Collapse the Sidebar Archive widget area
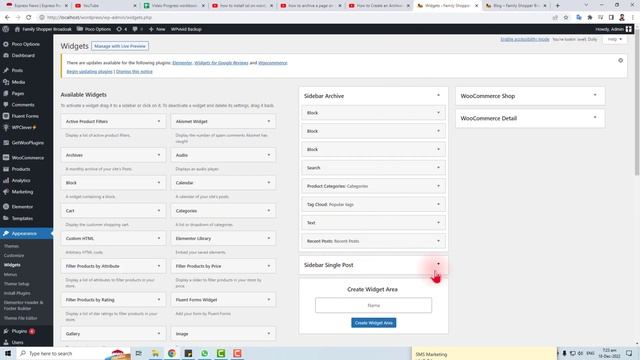 tap(438, 96)
